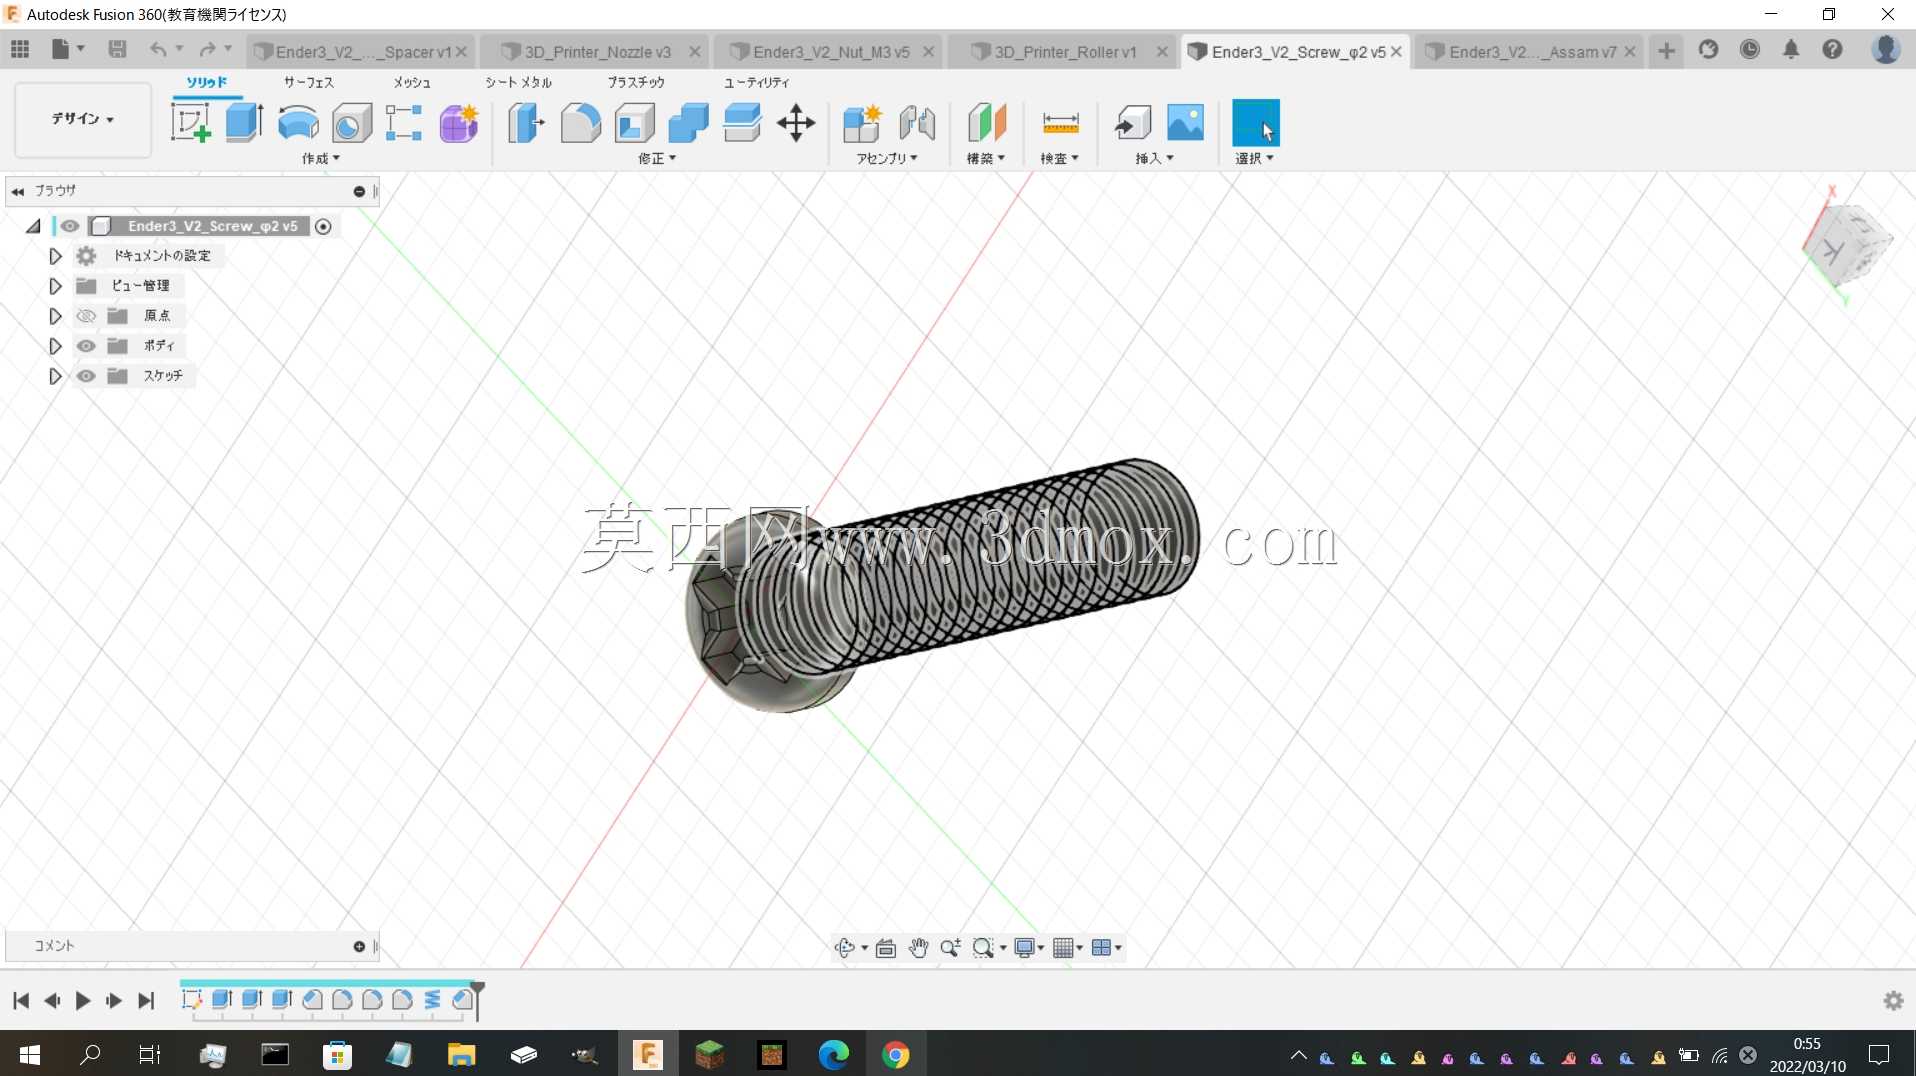Image resolution: width=1916 pixels, height=1076 pixels.
Task: Open Windows Start menu
Action: 30,1055
